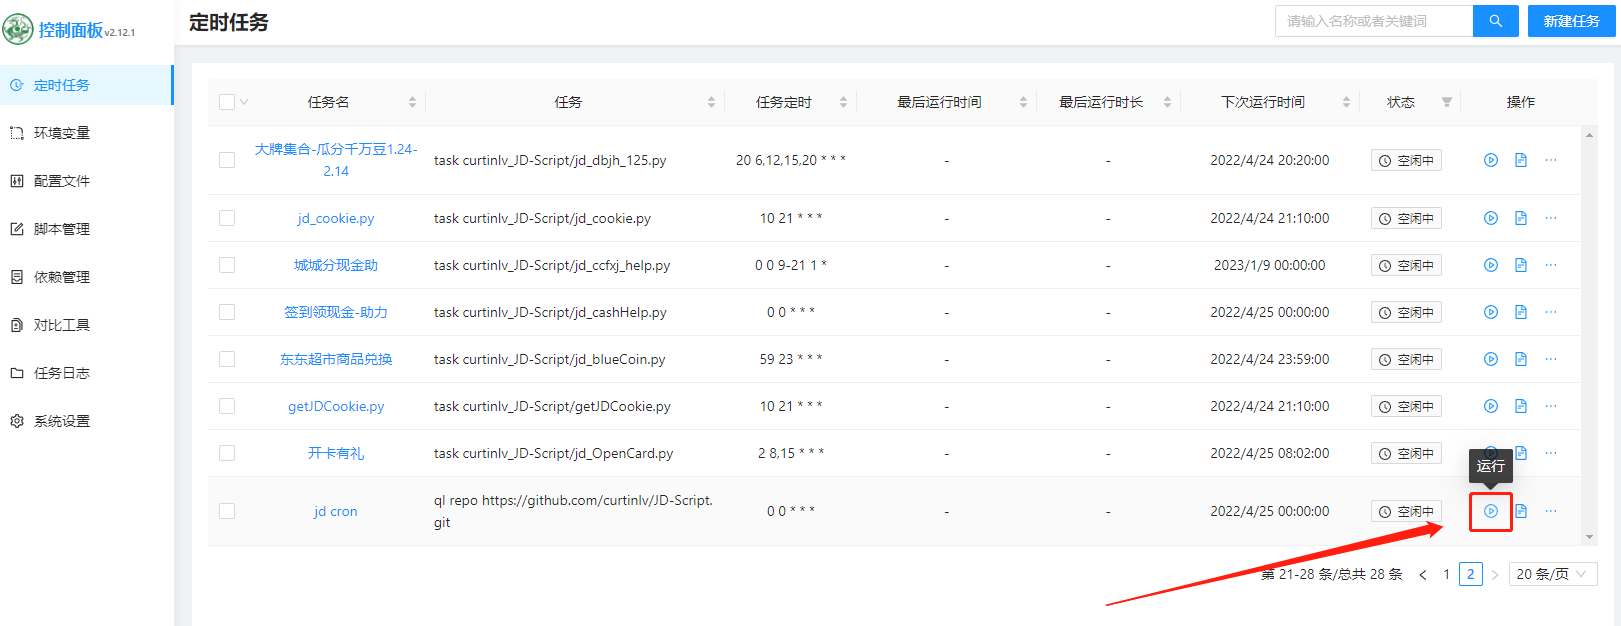Open the getJDCookie.py task name link
Screen dimensions: 1621x626
pos(336,406)
